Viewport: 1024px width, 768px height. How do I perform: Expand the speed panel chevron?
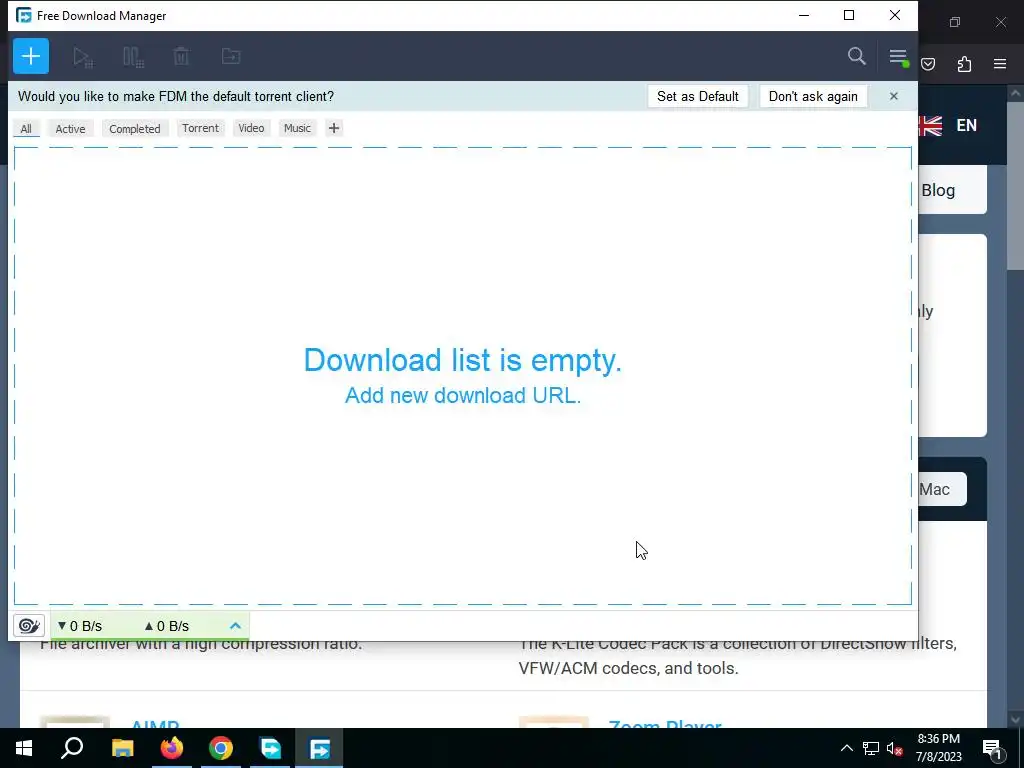(236, 626)
